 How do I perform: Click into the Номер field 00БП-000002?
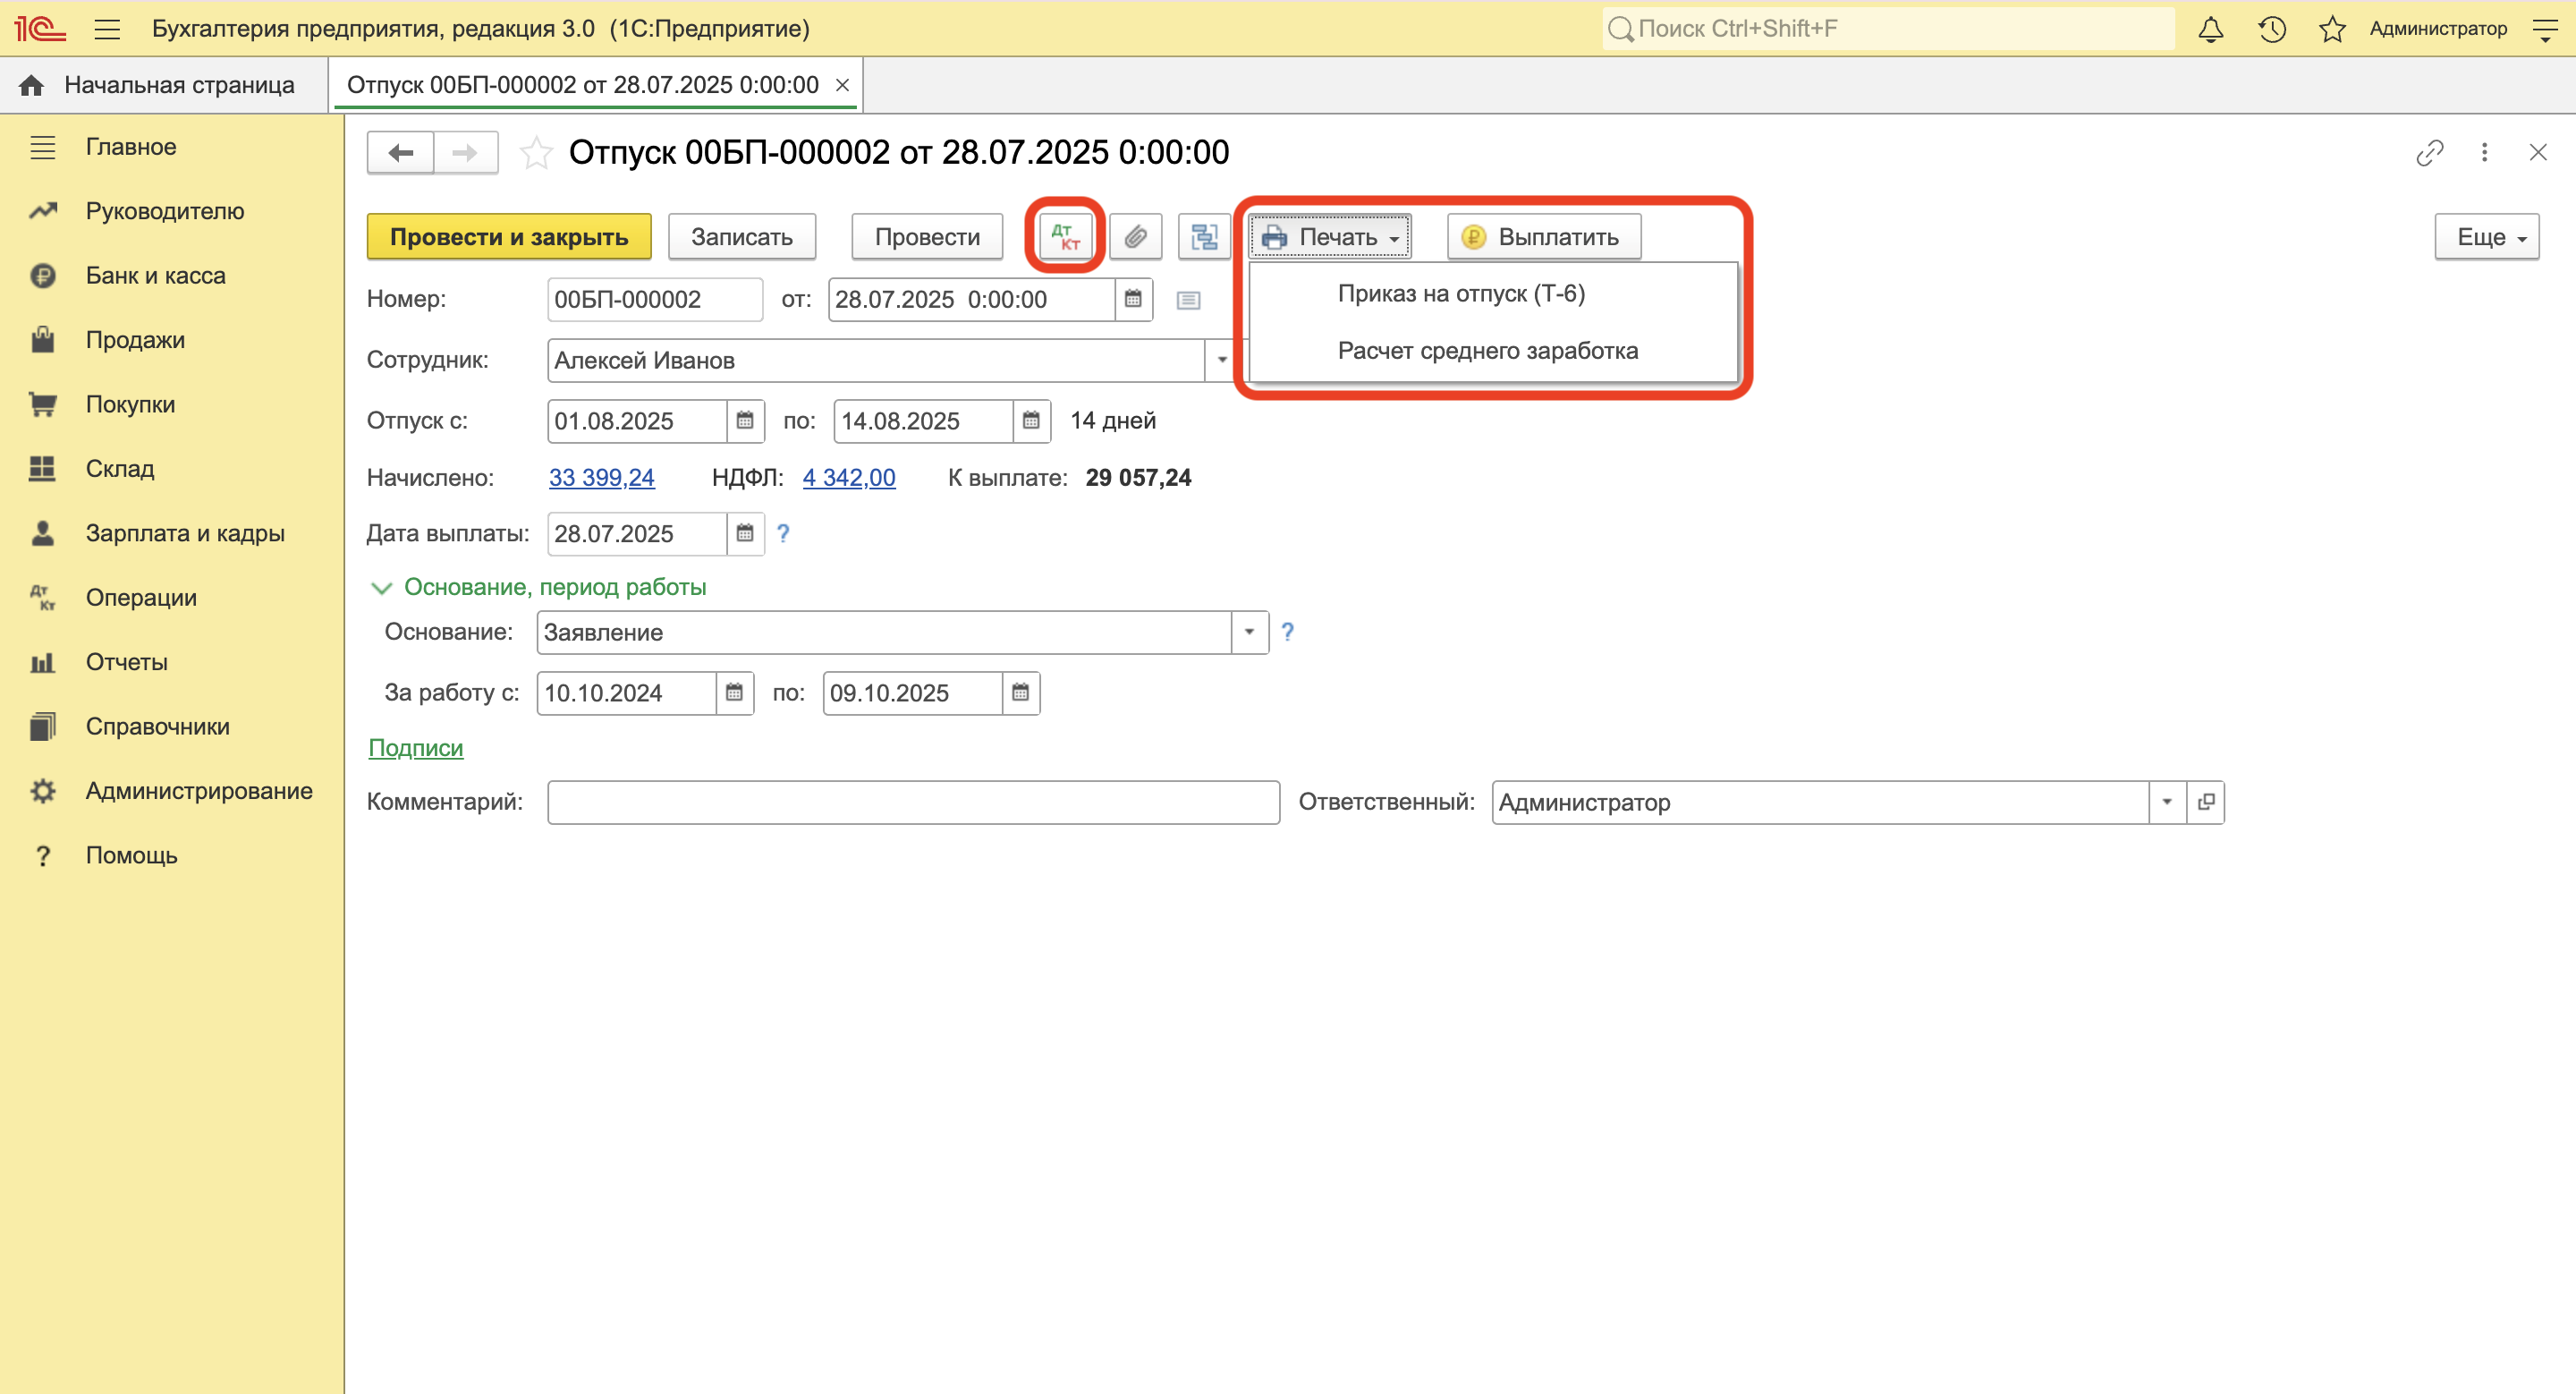(655, 299)
